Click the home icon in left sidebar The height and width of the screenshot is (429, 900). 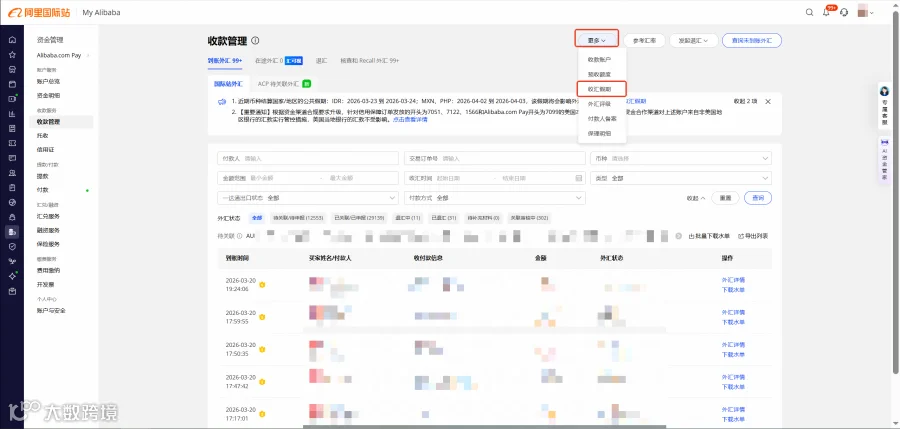[x=12, y=40]
